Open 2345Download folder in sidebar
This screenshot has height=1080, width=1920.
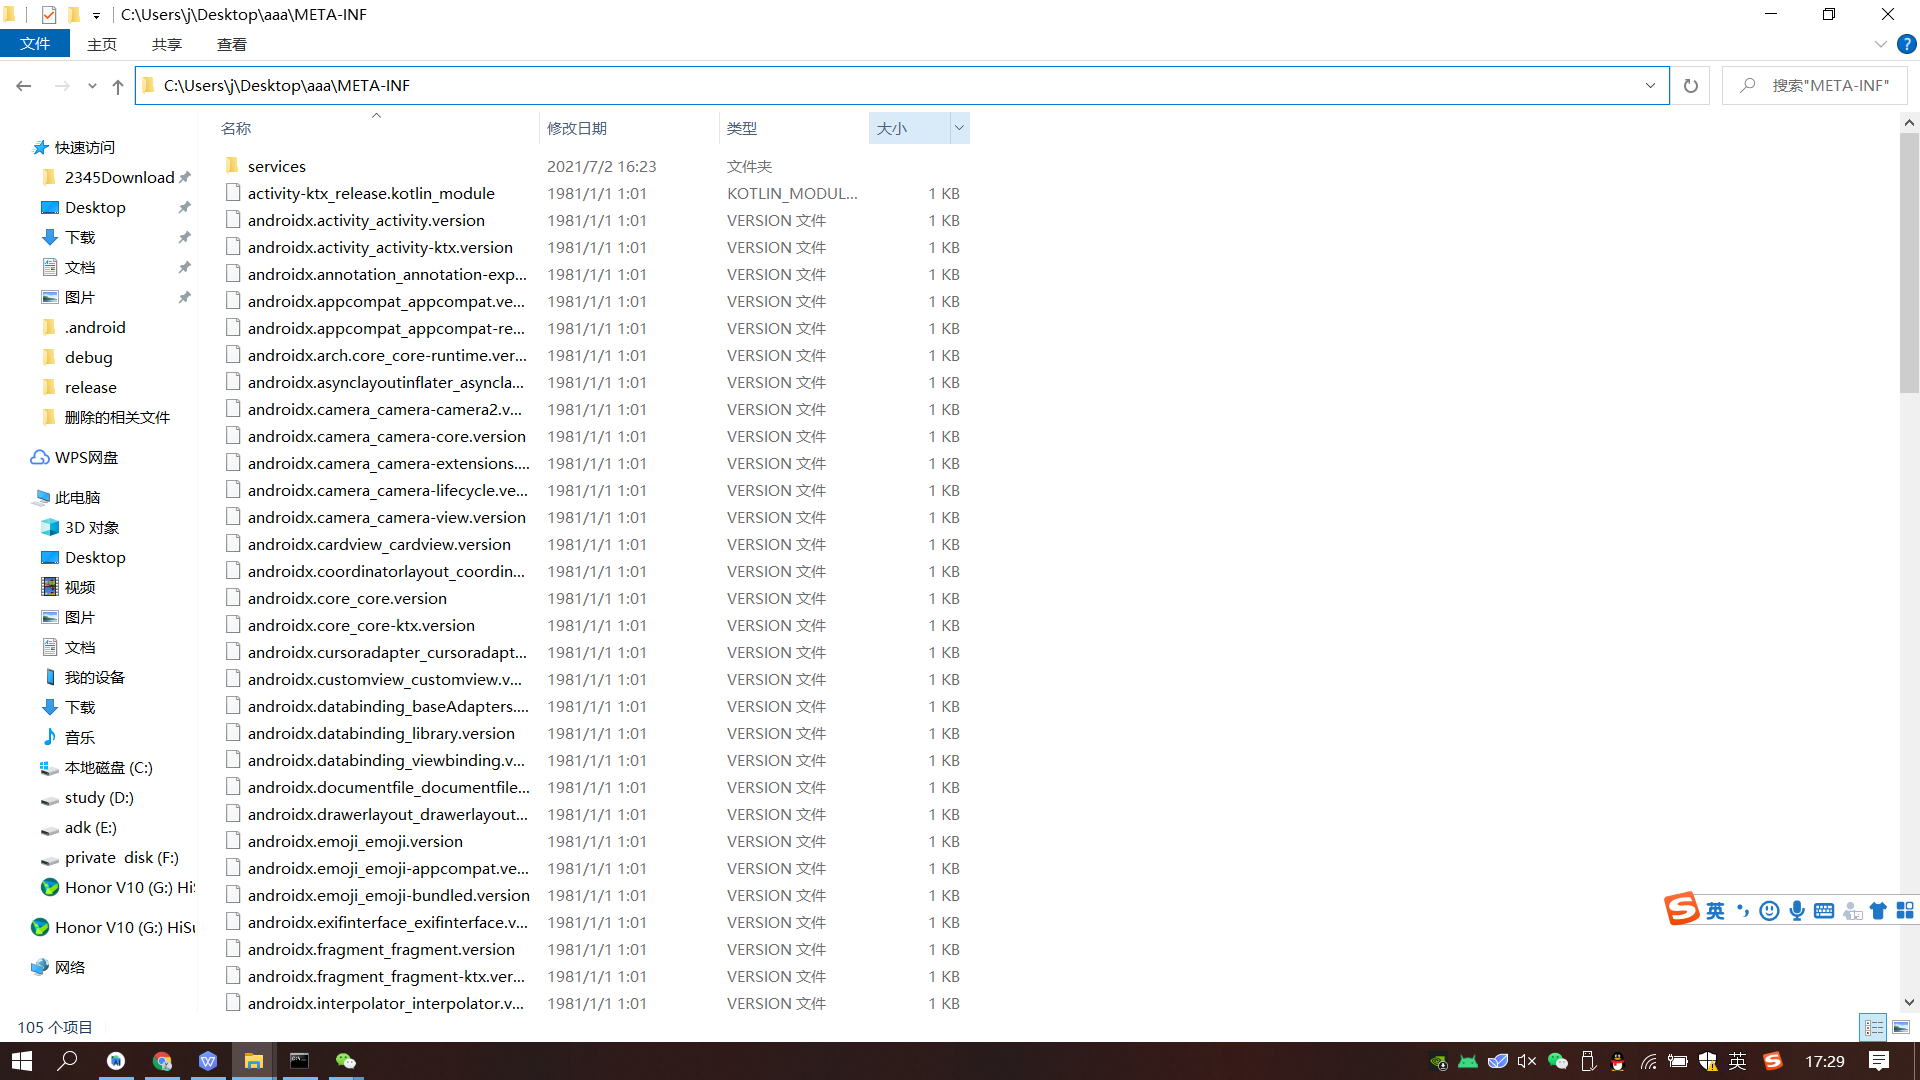click(x=119, y=177)
